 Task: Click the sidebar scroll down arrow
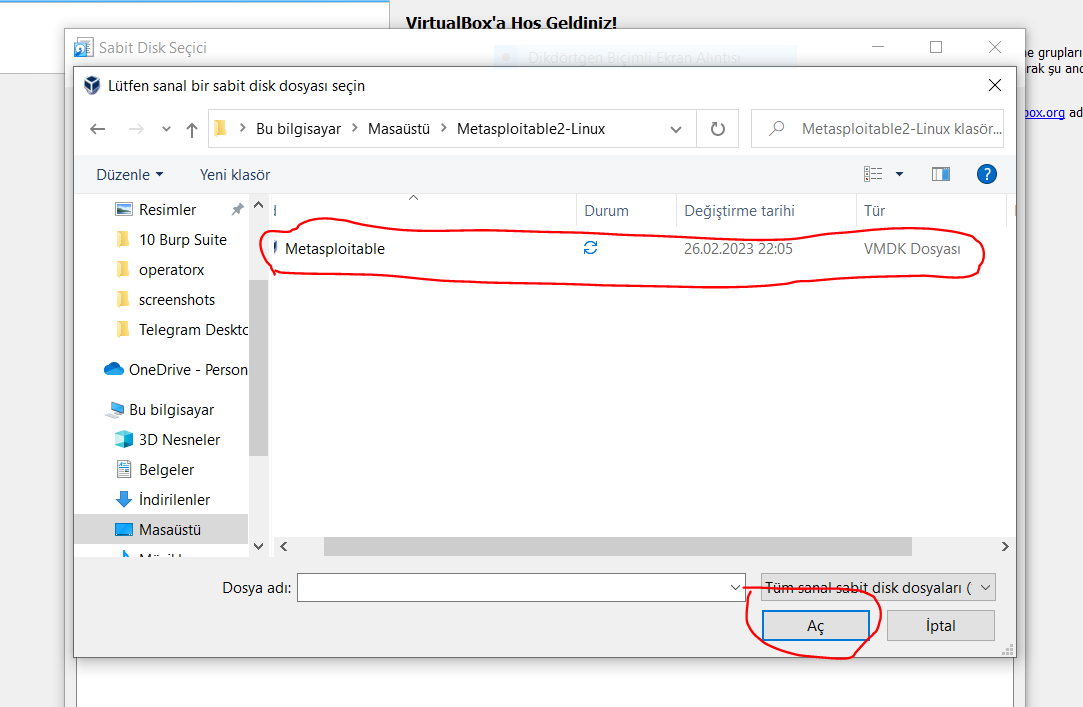[258, 546]
